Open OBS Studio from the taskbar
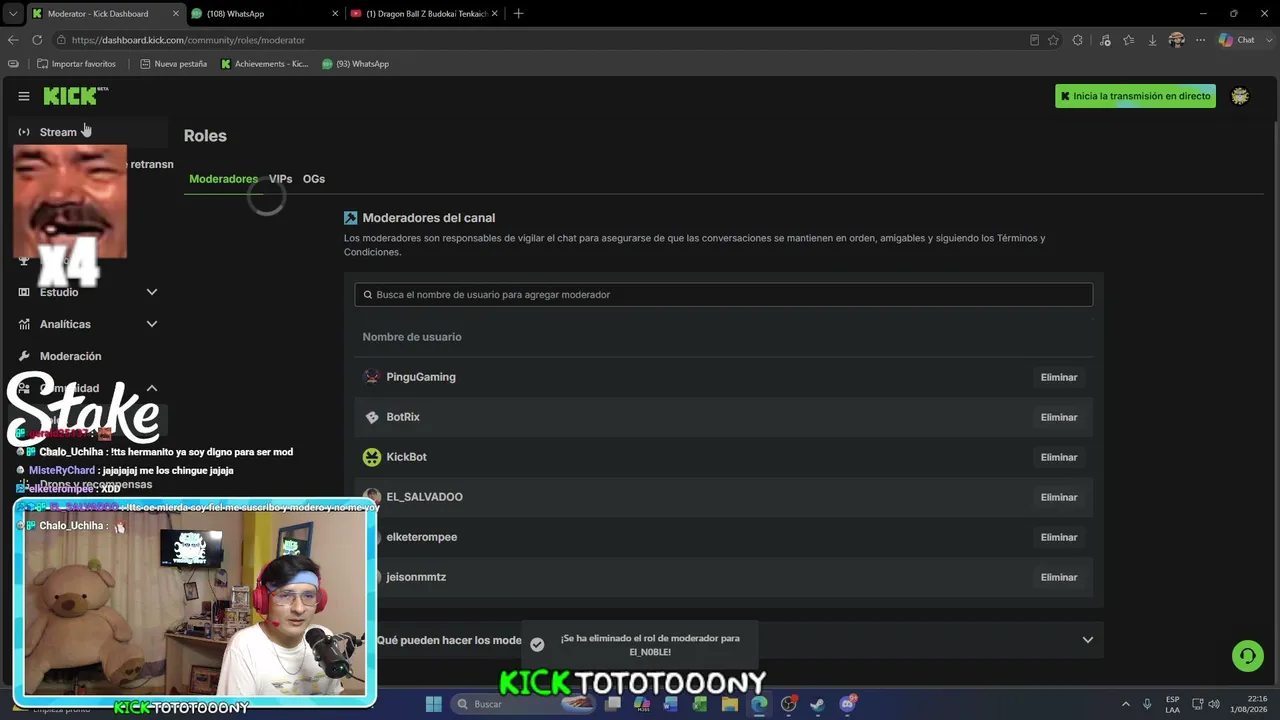This screenshot has width=1280, height=720. tap(788, 704)
